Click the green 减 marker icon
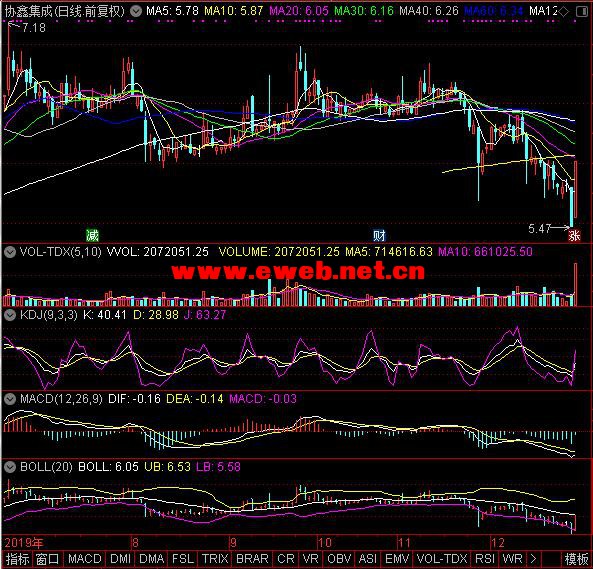Viewport: 593px width, 569px height. 93,235
